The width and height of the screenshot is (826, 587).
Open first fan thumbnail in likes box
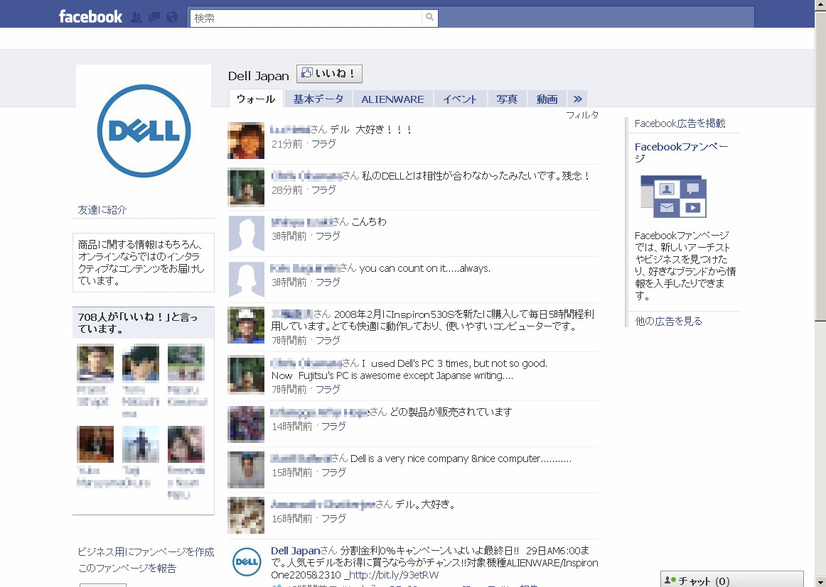tap(95, 363)
